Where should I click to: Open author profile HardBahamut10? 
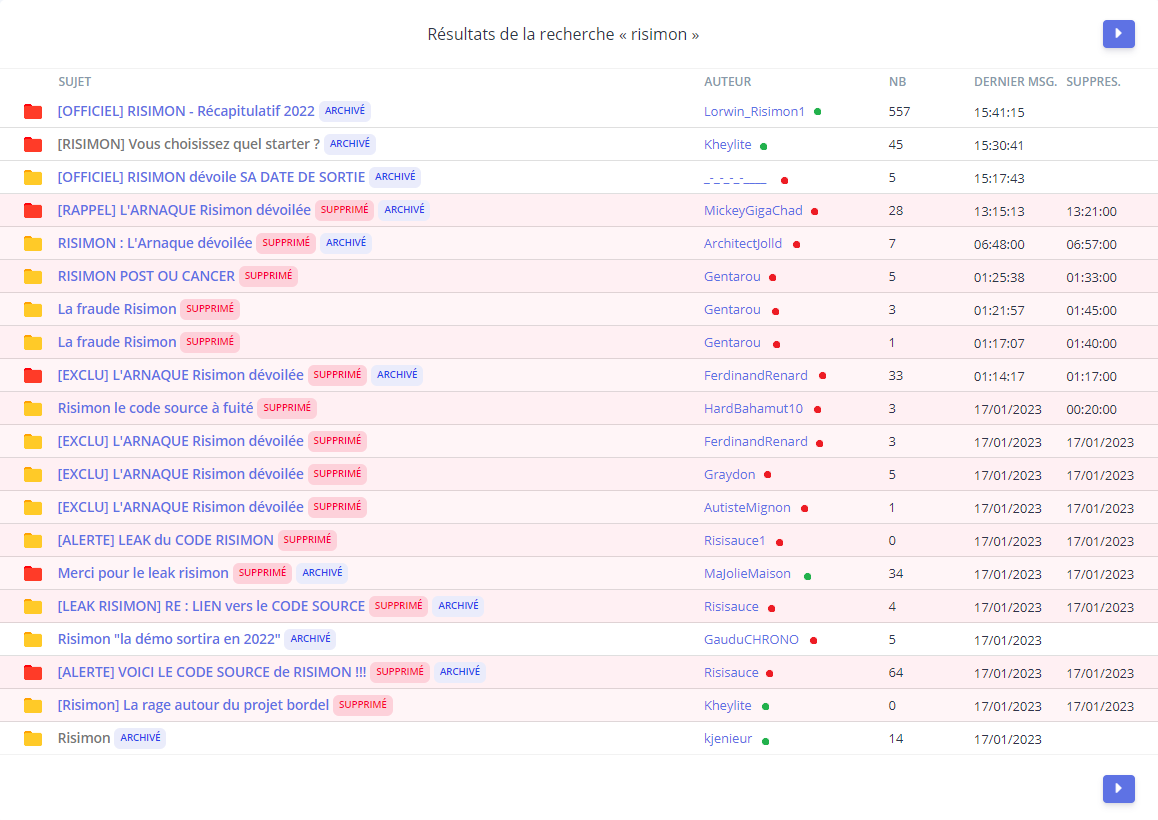753,409
